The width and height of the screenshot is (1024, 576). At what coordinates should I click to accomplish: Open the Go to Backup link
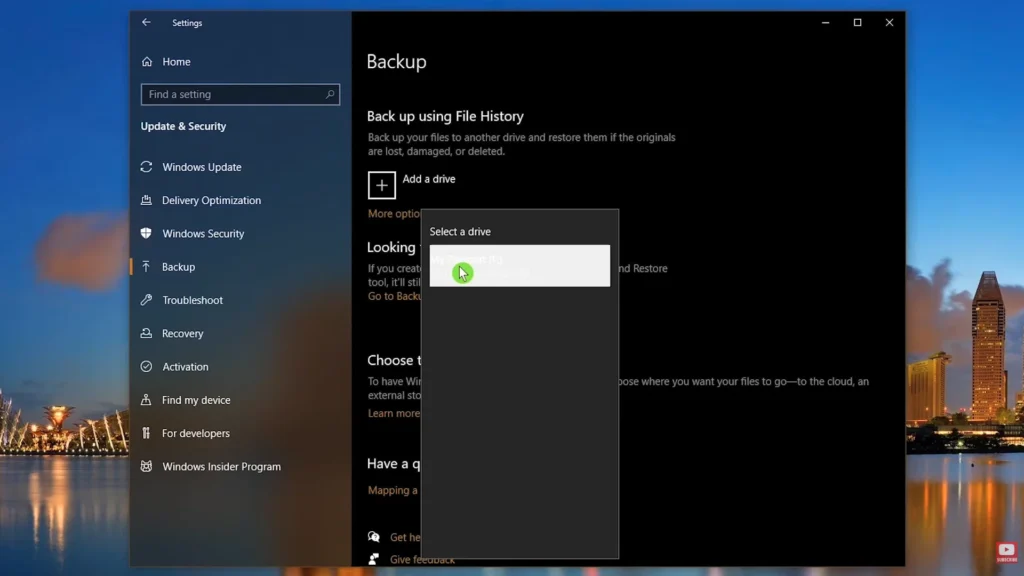coord(394,296)
